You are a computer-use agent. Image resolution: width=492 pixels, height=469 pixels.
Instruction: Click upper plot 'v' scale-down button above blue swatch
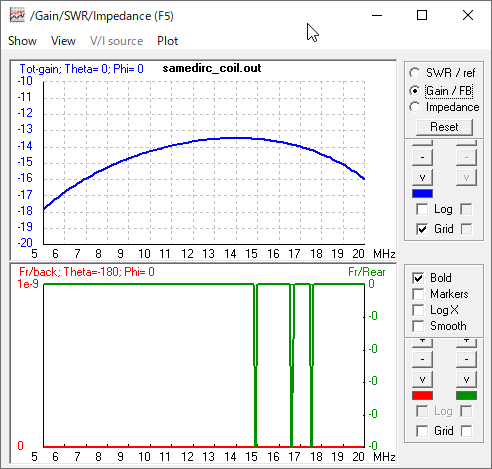click(422, 177)
